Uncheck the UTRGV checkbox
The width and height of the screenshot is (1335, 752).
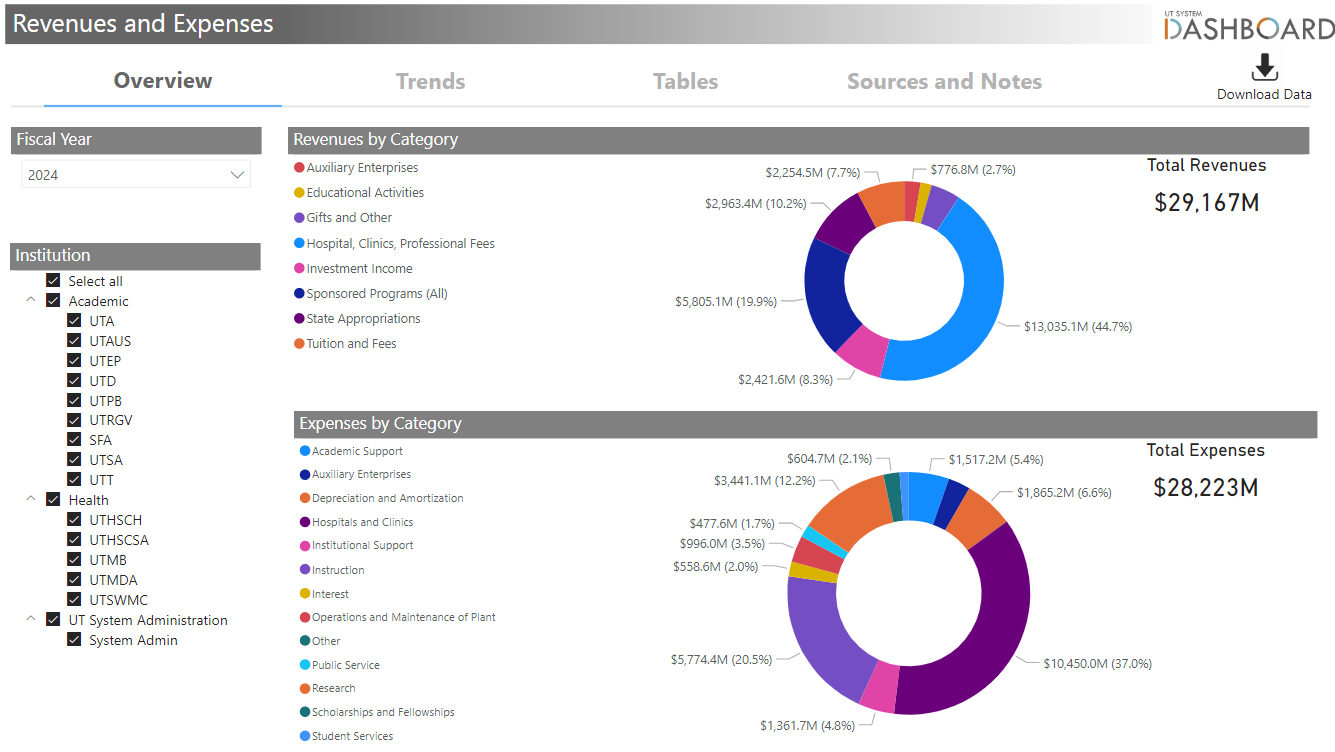(x=74, y=420)
